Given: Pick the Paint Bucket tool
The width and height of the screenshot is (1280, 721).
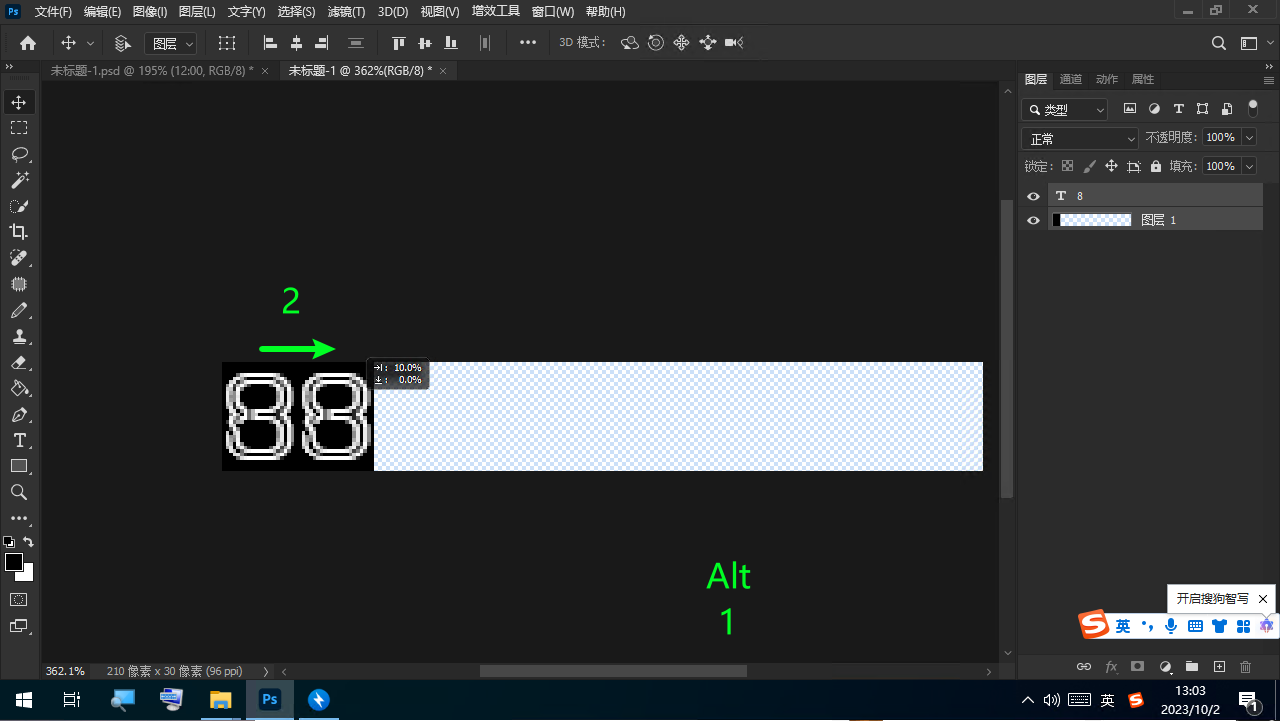Looking at the screenshot, I should click(x=19, y=388).
